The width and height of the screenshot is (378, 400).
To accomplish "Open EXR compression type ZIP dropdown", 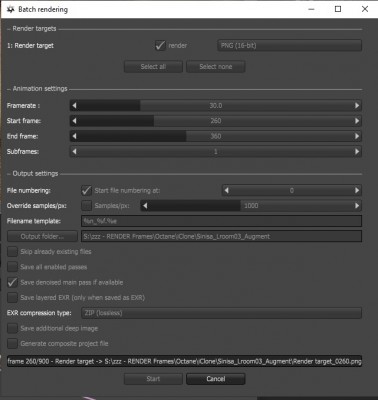I will (x=221, y=313).
